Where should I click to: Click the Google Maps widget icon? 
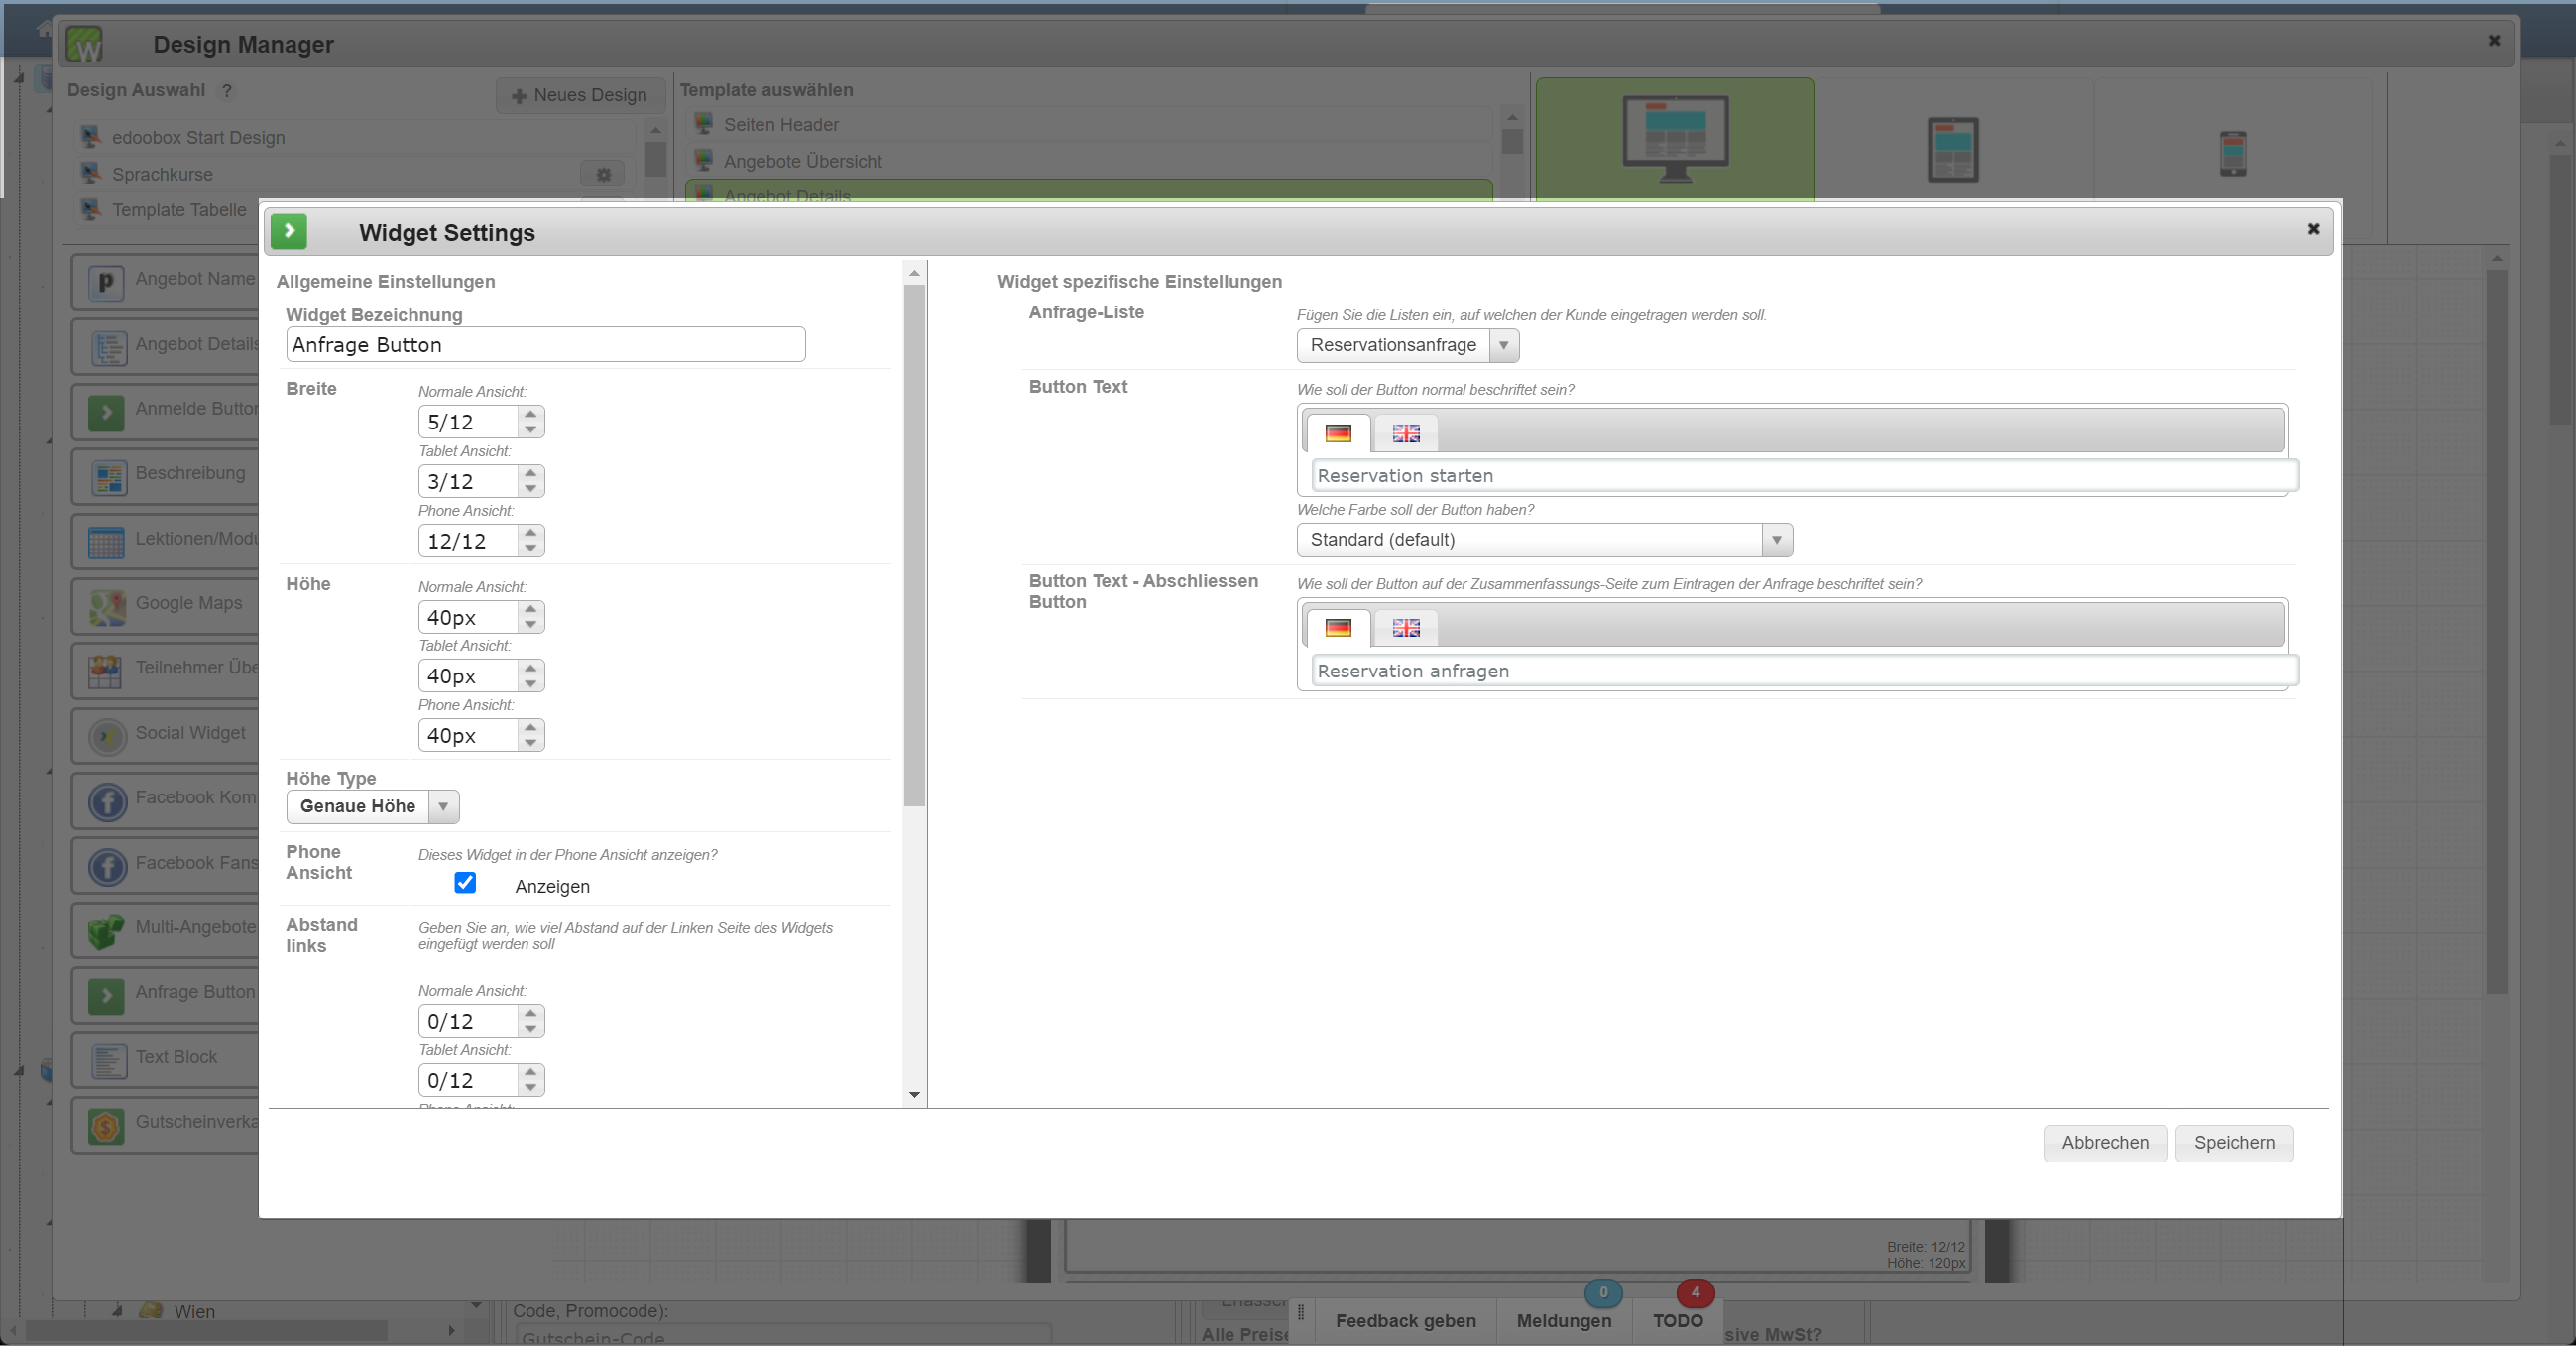point(107,606)
